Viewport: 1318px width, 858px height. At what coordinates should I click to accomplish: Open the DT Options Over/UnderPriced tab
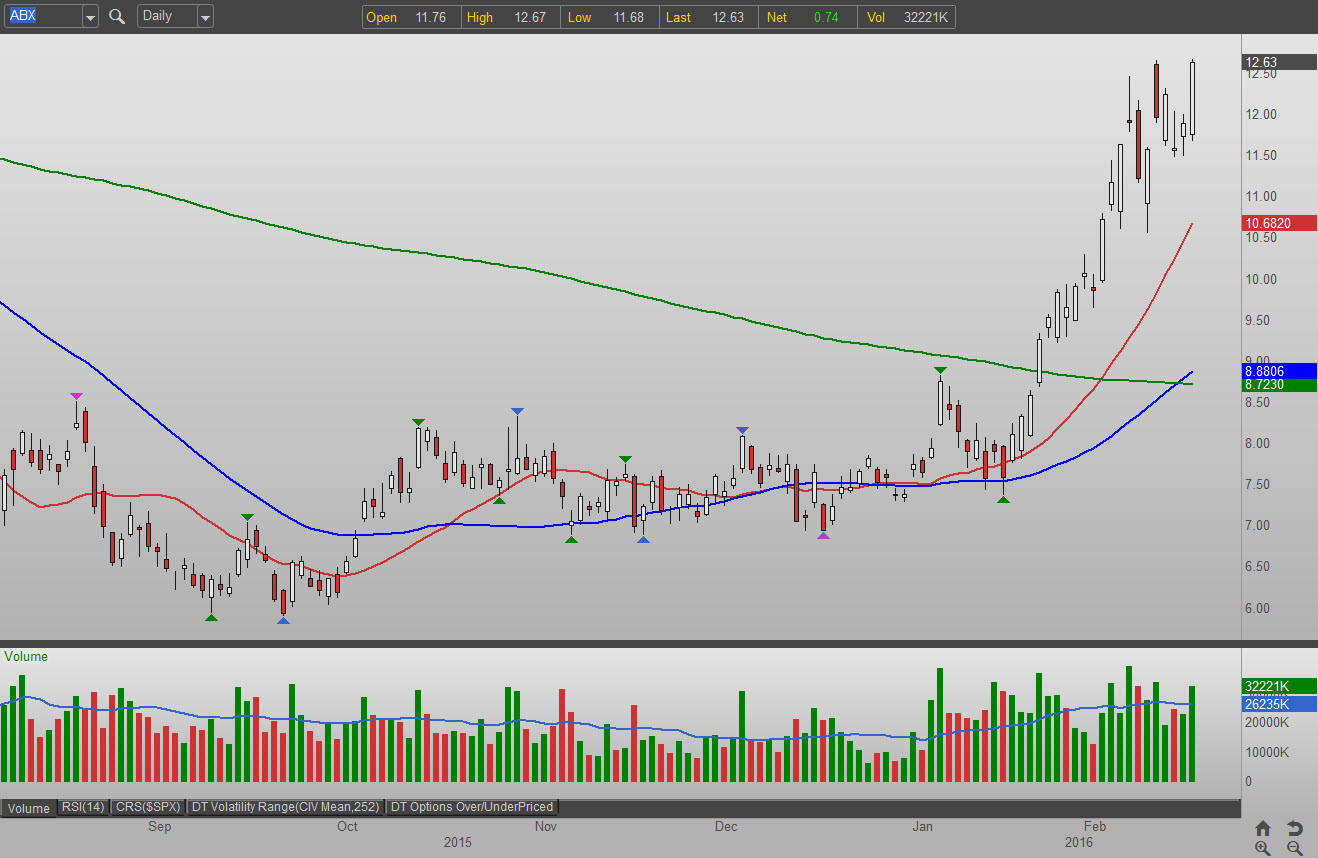[471, 807]
